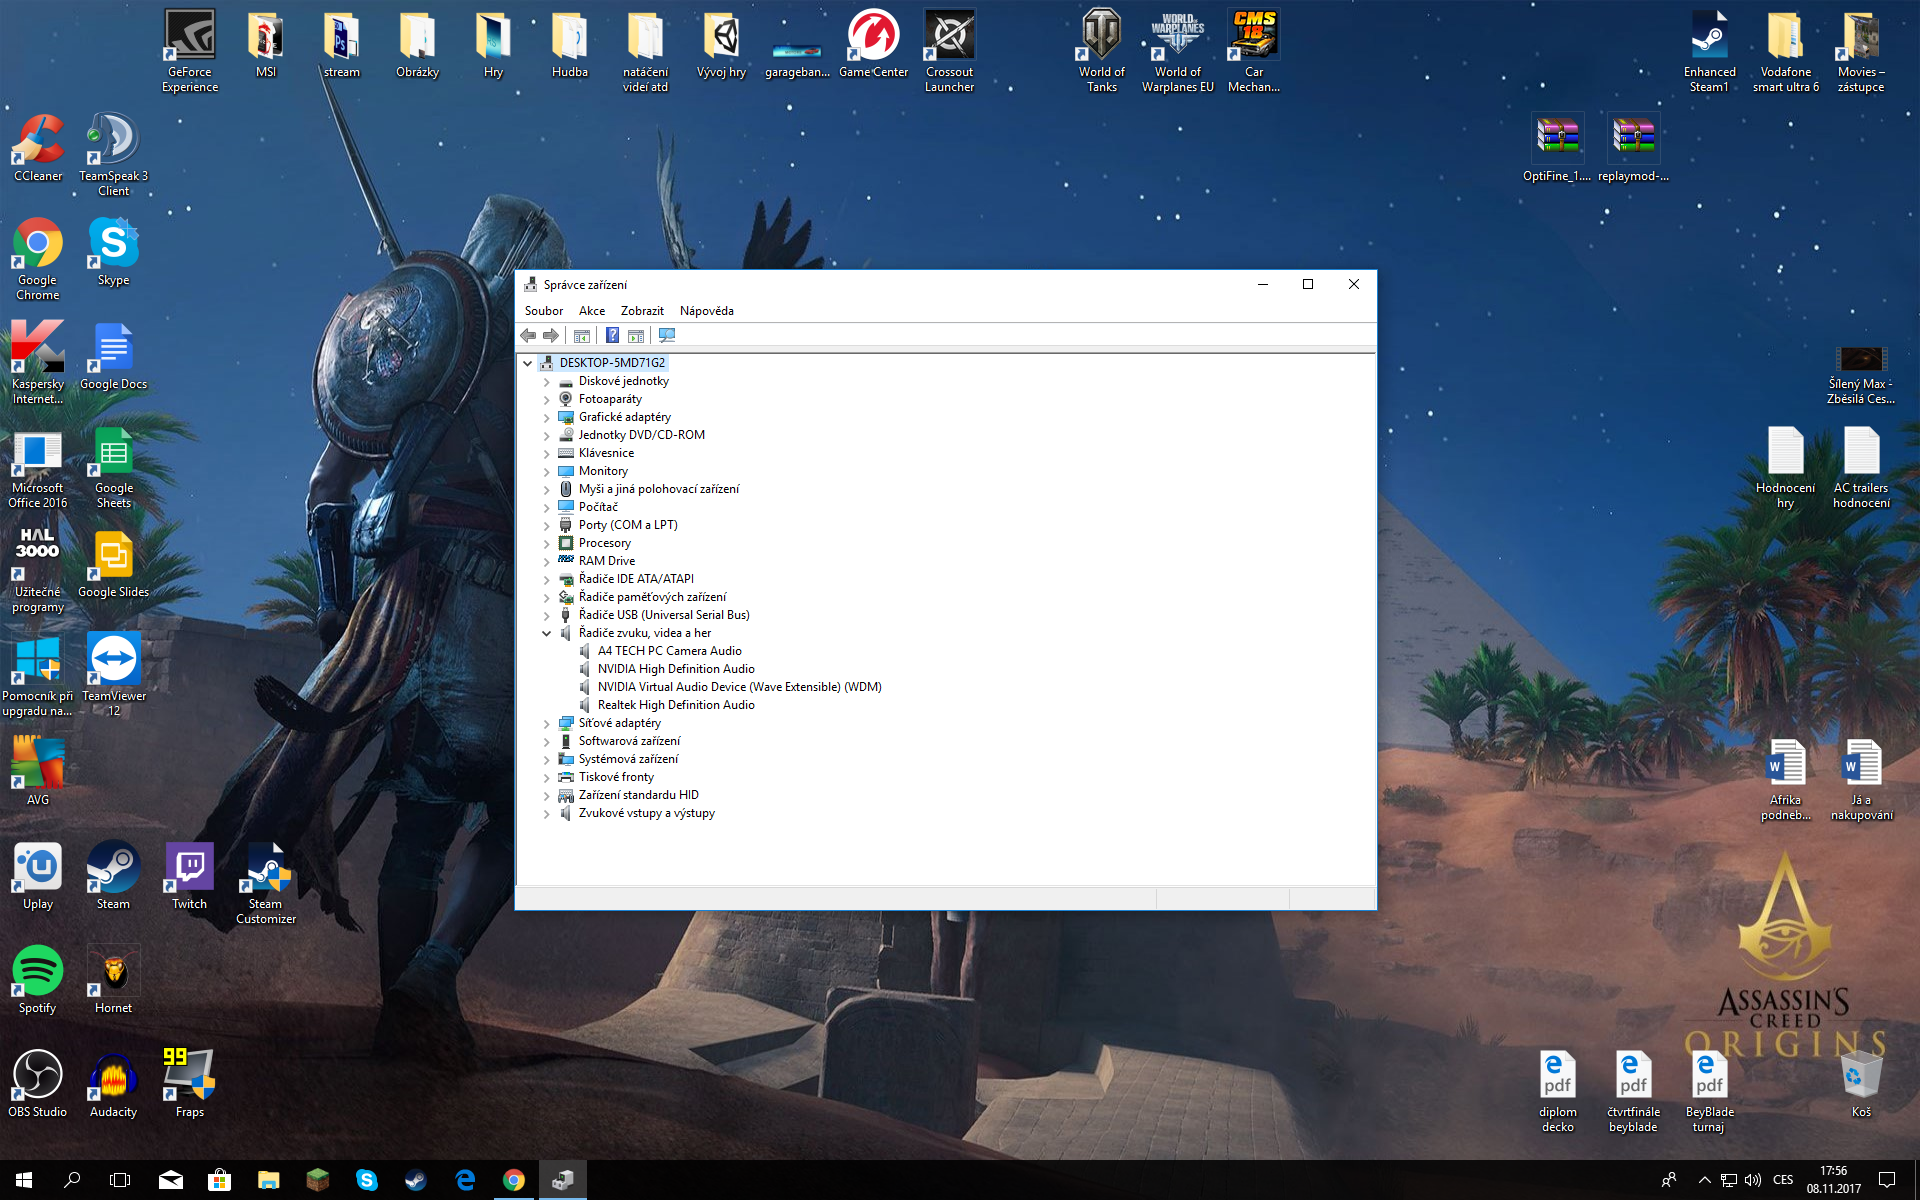Click the TeamViewer 12 desktop icon
Viewport: 1920px width, 1200px height.
[x=113, y=674]
